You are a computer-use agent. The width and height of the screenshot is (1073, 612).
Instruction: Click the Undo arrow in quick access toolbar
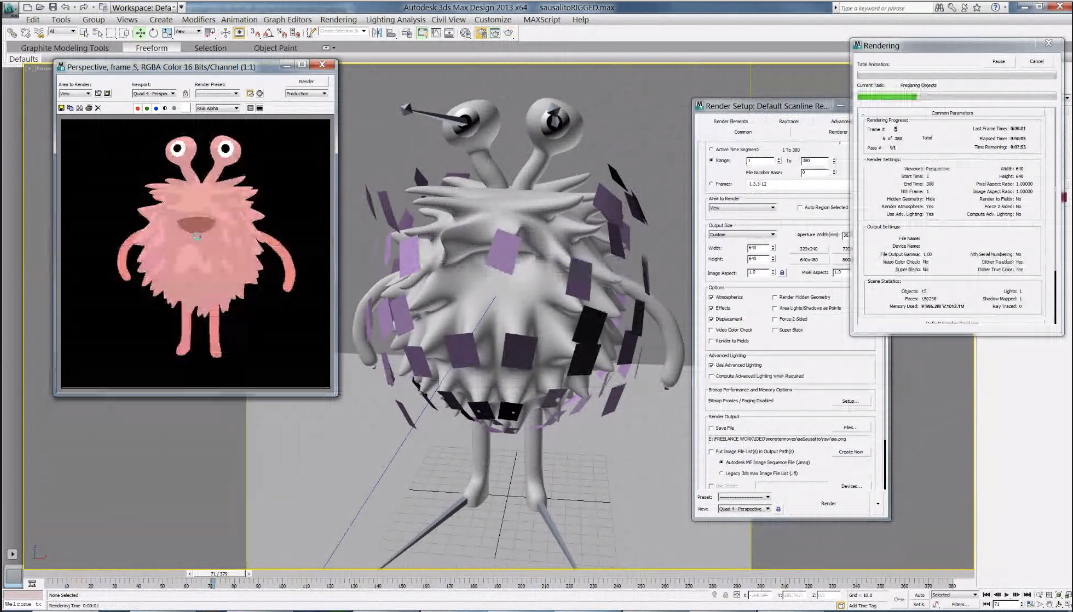tap(63, 7)
